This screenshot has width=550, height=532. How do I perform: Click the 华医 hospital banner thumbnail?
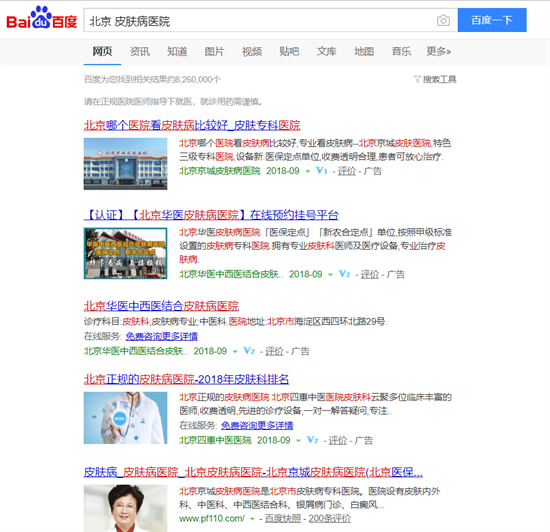point(125,253)
